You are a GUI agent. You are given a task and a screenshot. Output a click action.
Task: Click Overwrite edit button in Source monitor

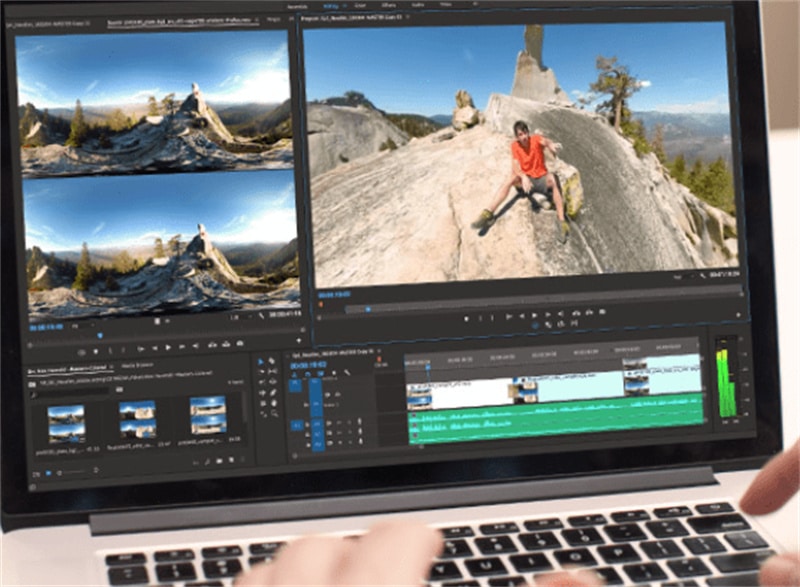(x=226, y=344)
